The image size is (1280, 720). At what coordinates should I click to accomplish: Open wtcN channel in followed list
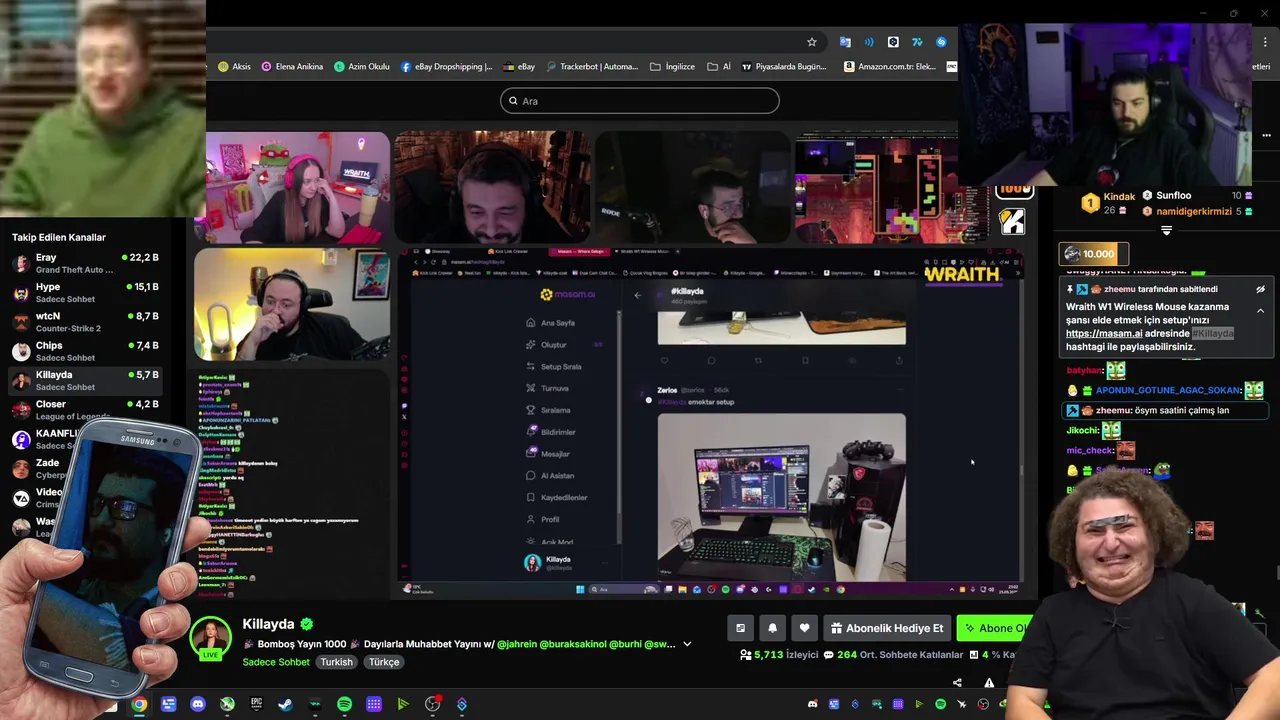coord(86,322)
